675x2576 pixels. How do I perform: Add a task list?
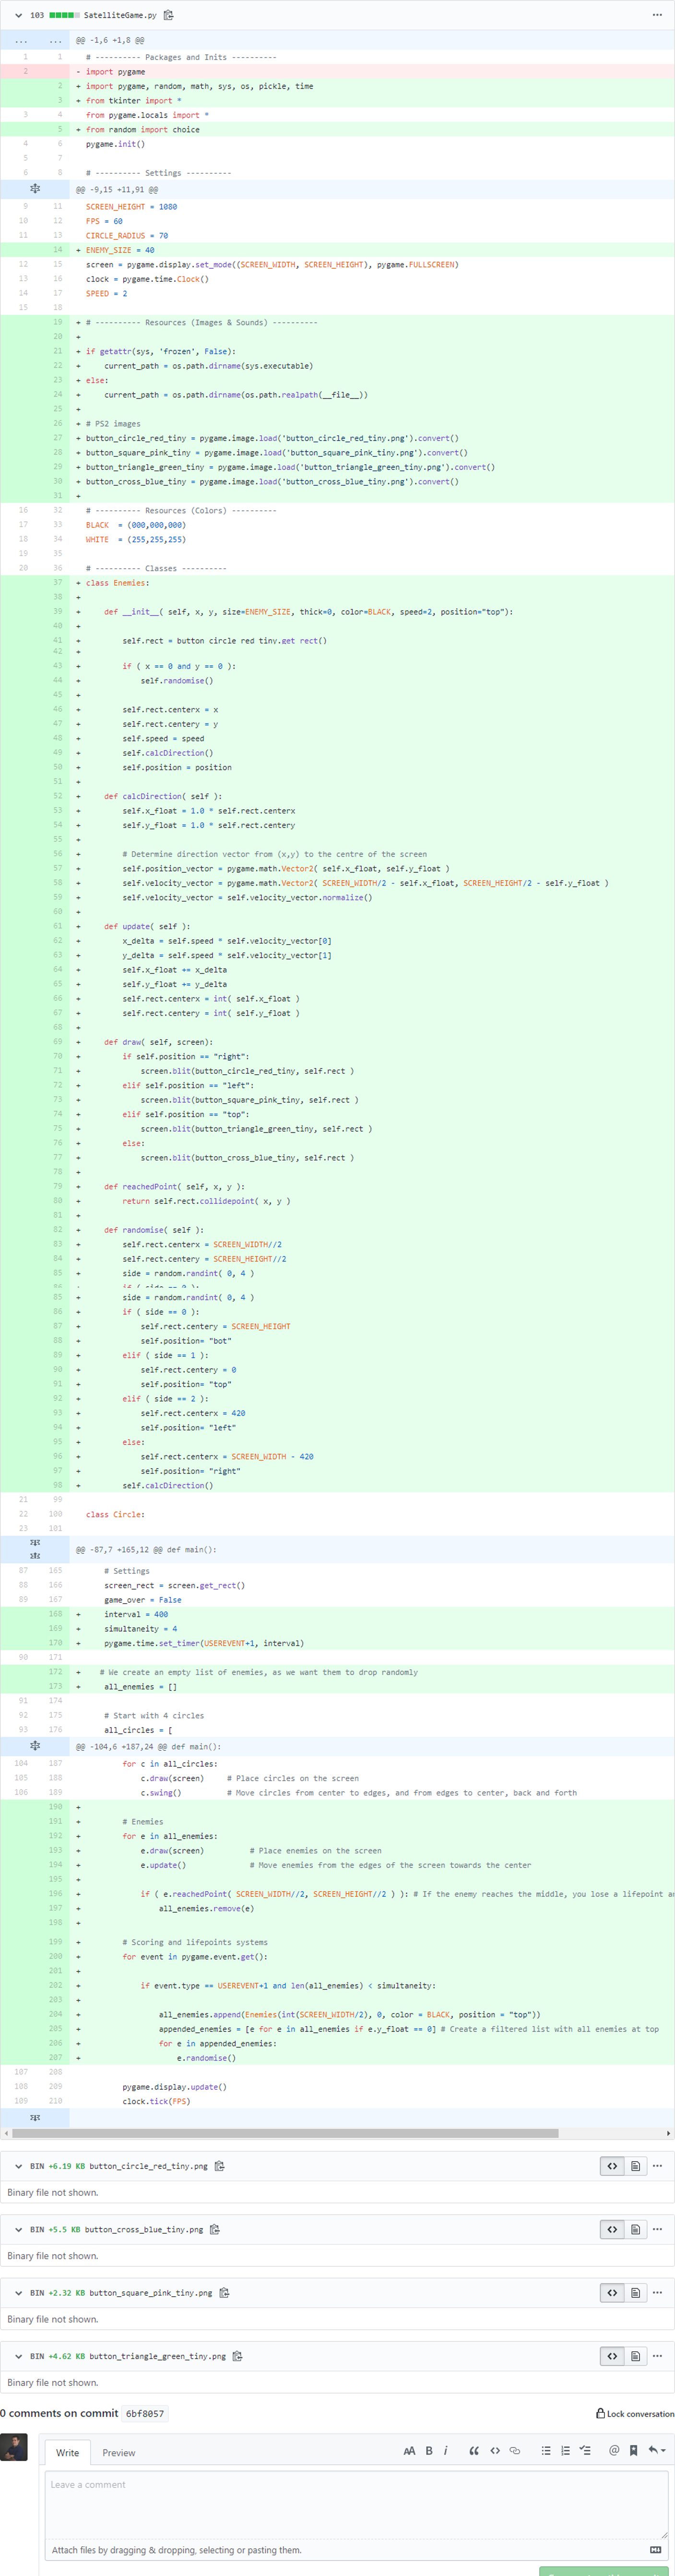point(585,2451)
